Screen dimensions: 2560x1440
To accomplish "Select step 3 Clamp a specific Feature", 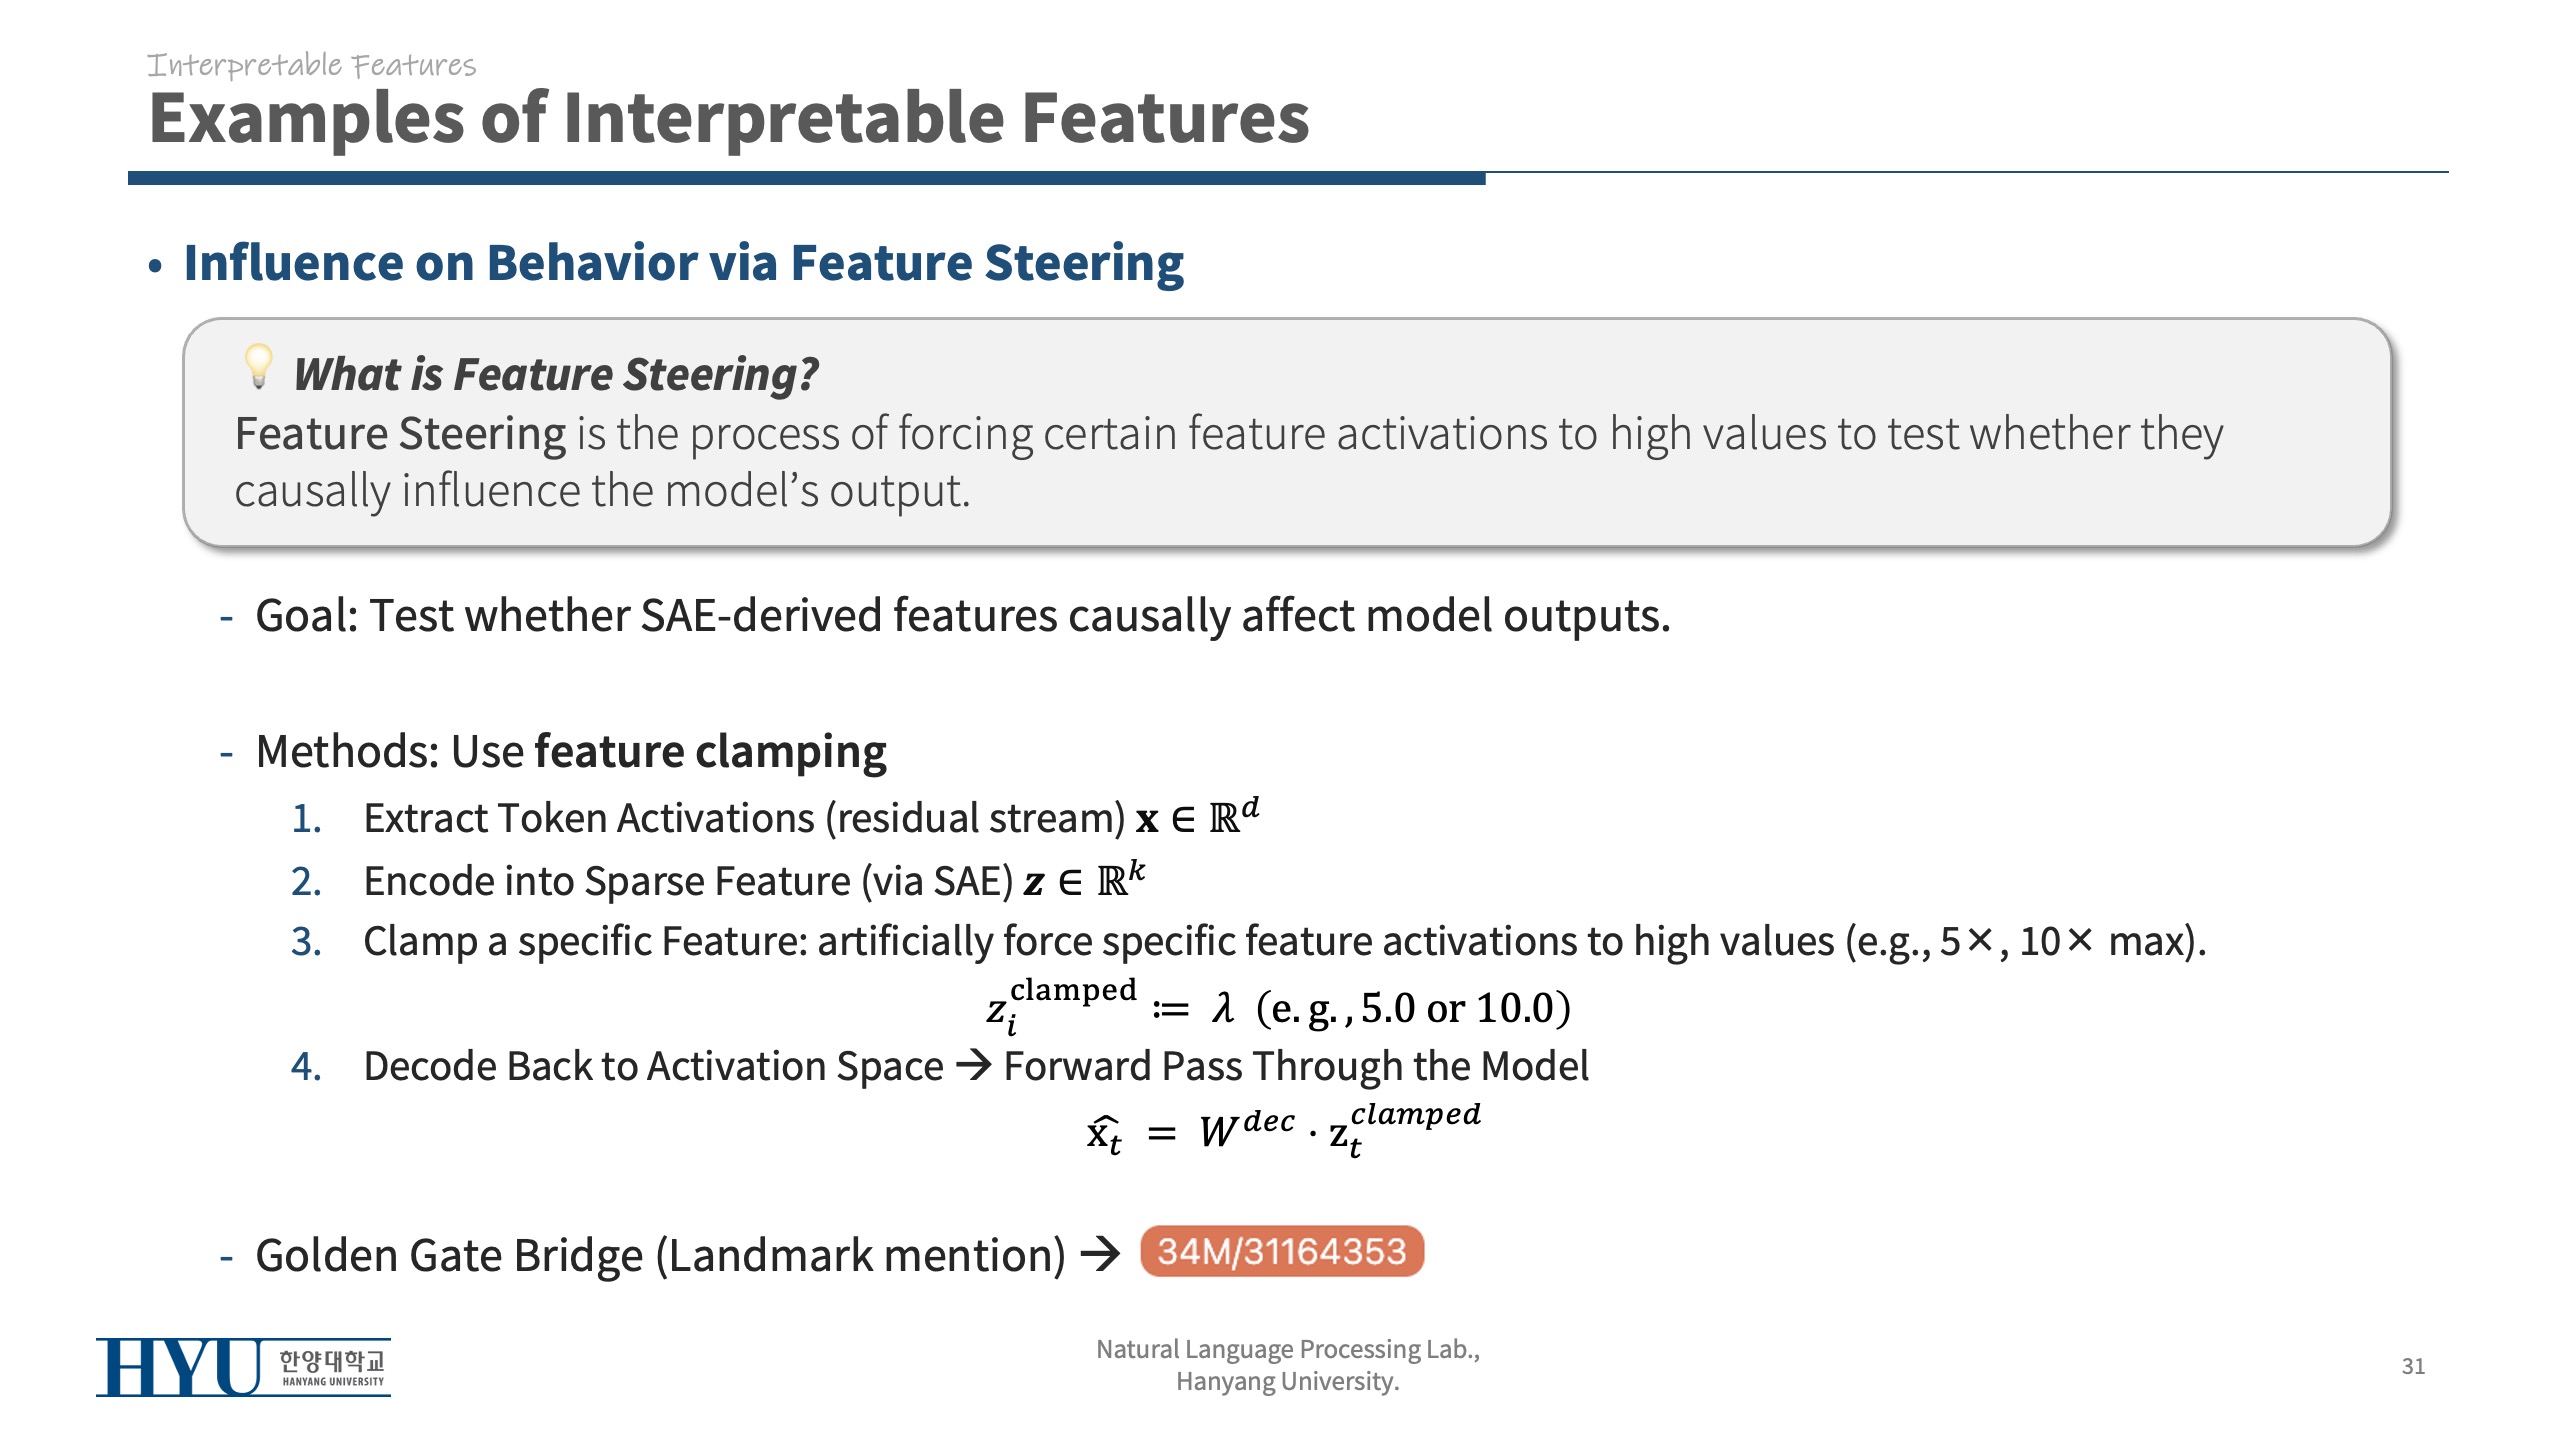I will (x=1283, y=942).
